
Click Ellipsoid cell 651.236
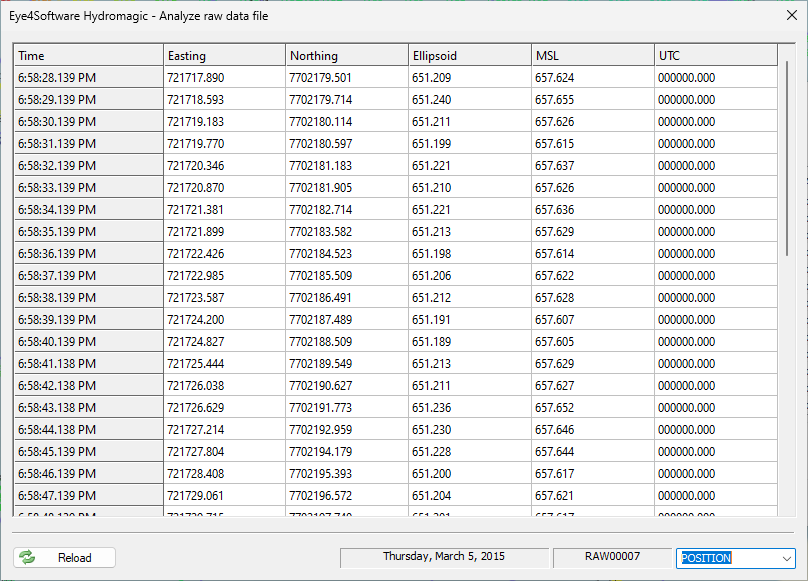(470, 407)
